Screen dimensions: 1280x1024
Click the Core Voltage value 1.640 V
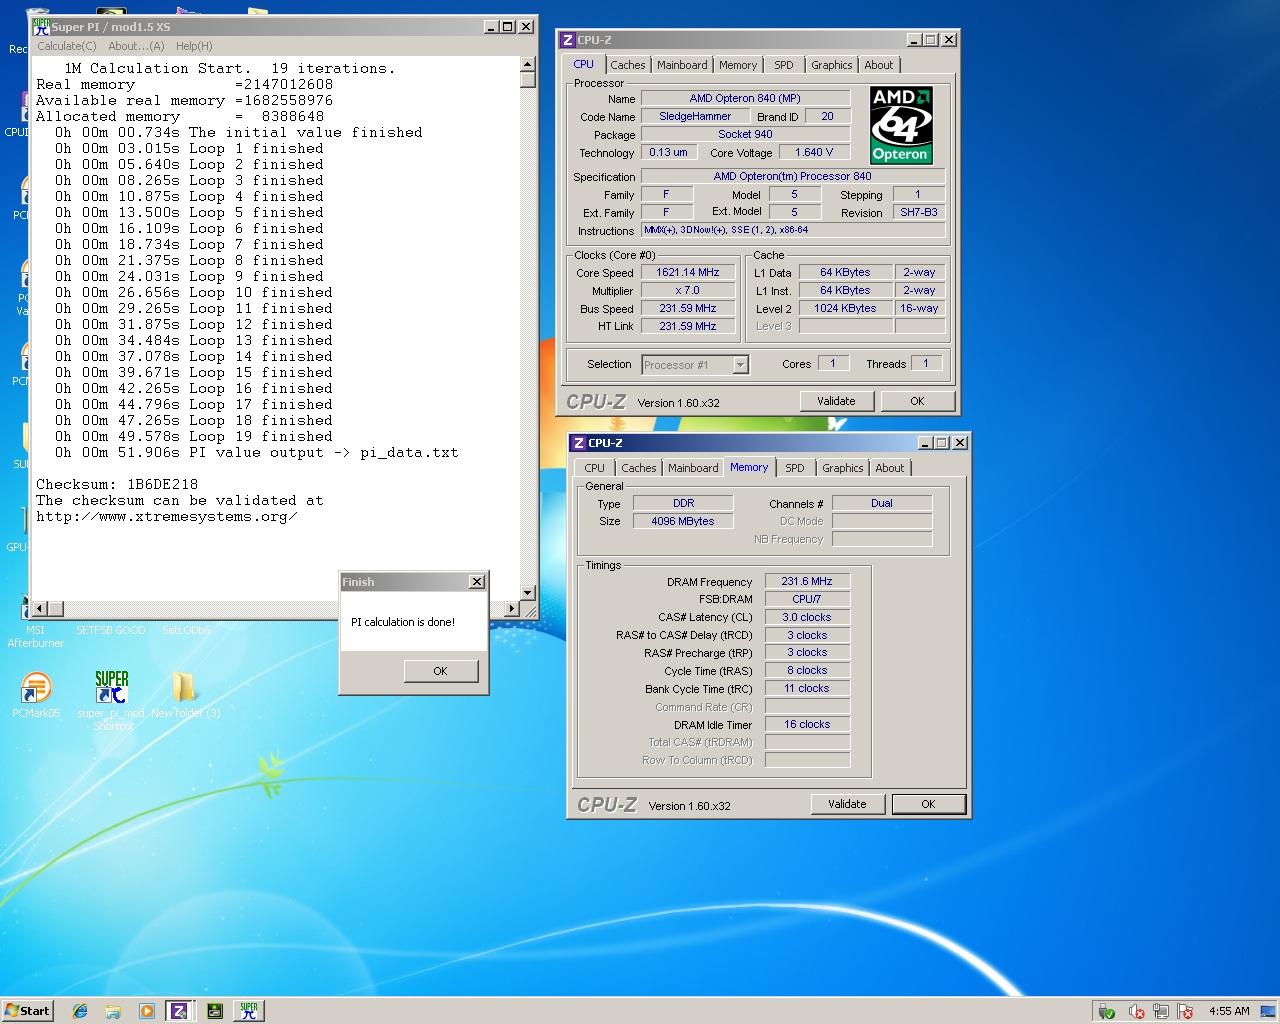(814, 152)
